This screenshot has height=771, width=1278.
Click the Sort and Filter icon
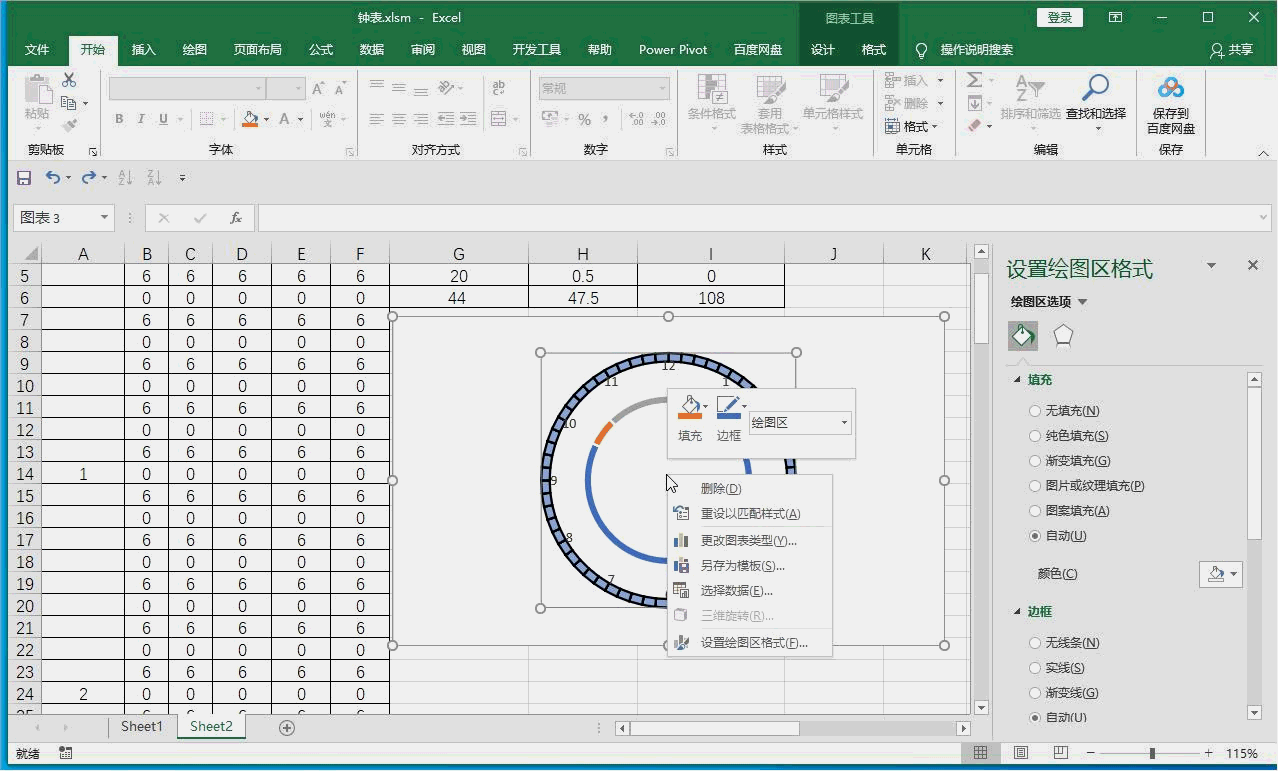click(x=1030, y=88)
